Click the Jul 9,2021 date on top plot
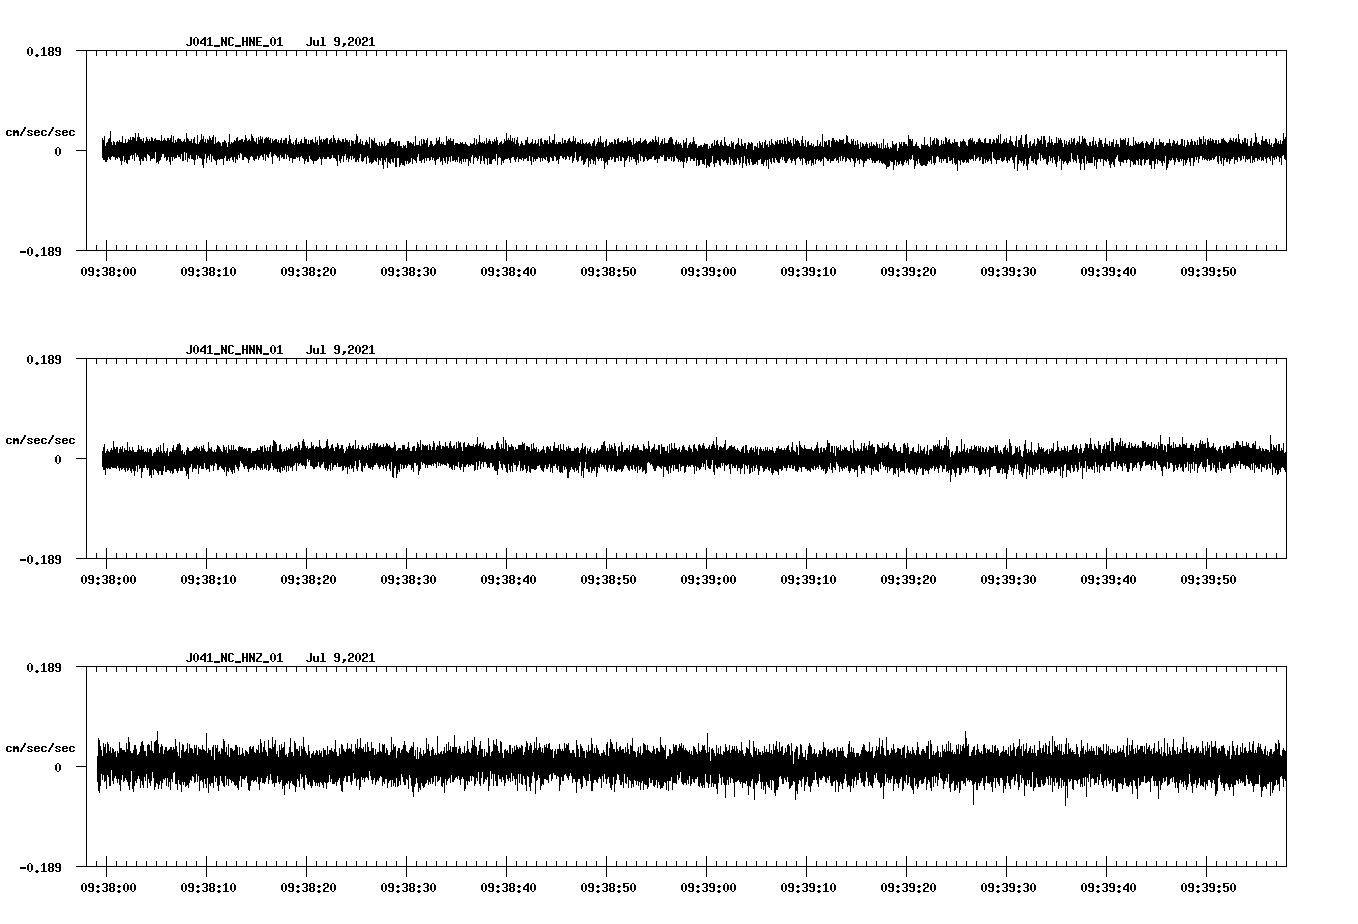The image size is (1358, 924). pyautogui.click(x=342, y=41)
